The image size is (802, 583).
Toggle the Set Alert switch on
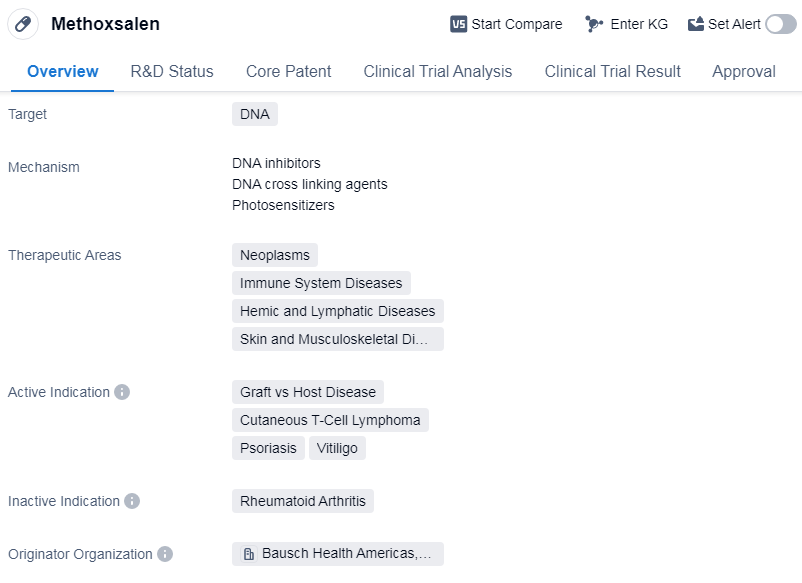coord(780,24)
